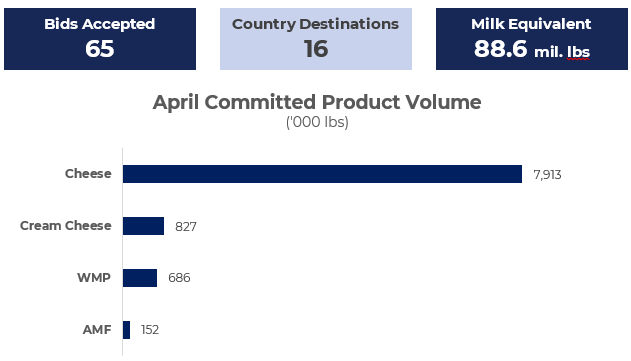Click the 827 data label
The width and height of the screenshot is (631, 361).
tap(186, 227)
